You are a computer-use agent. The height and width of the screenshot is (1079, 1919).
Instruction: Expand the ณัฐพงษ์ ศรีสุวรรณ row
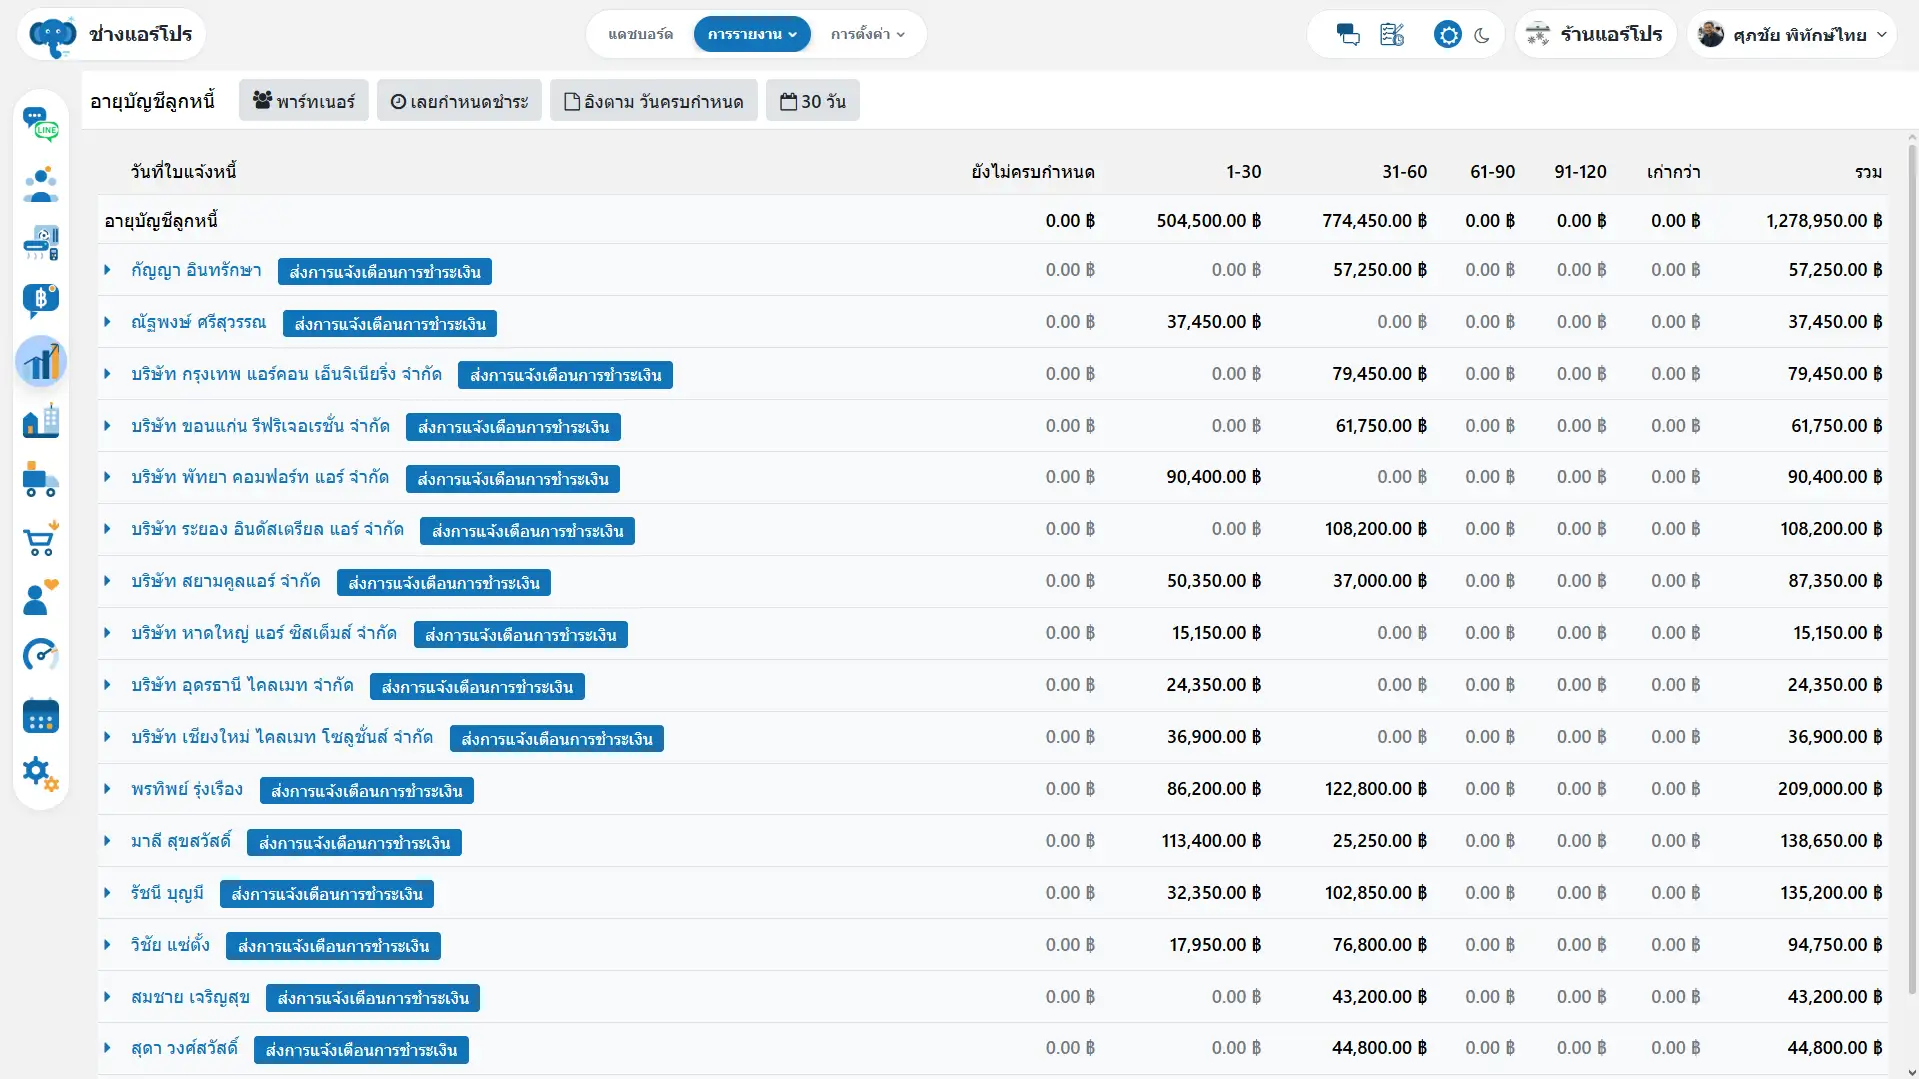point(107,322)
